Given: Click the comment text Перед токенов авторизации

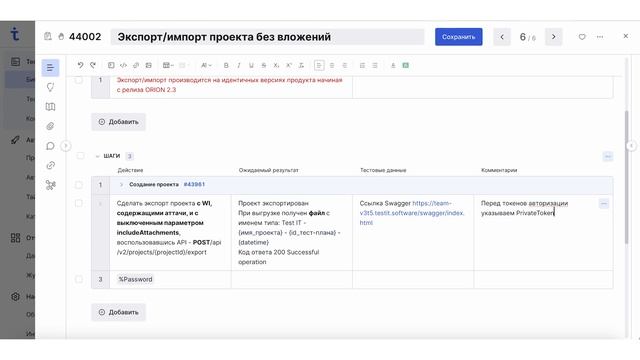Looking at the screenshot, I should click(x=524, y=203).
